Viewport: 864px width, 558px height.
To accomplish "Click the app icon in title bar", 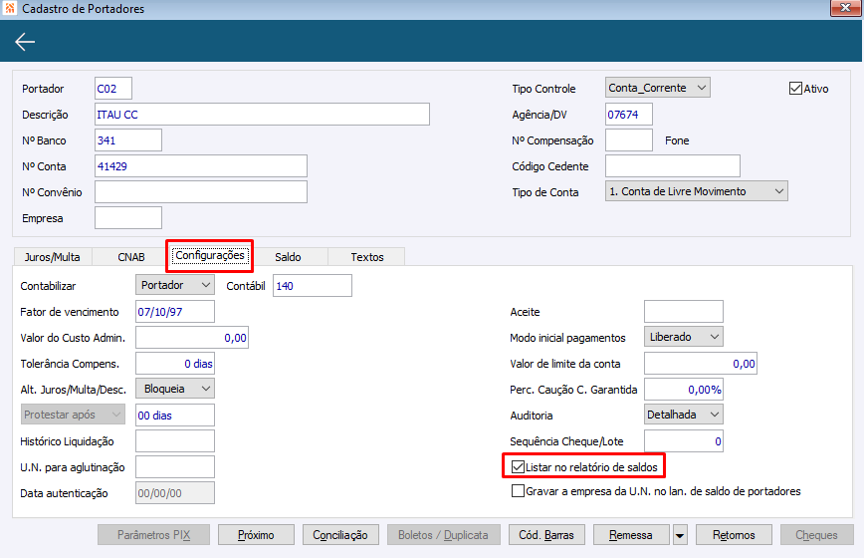I will point(10,8).
